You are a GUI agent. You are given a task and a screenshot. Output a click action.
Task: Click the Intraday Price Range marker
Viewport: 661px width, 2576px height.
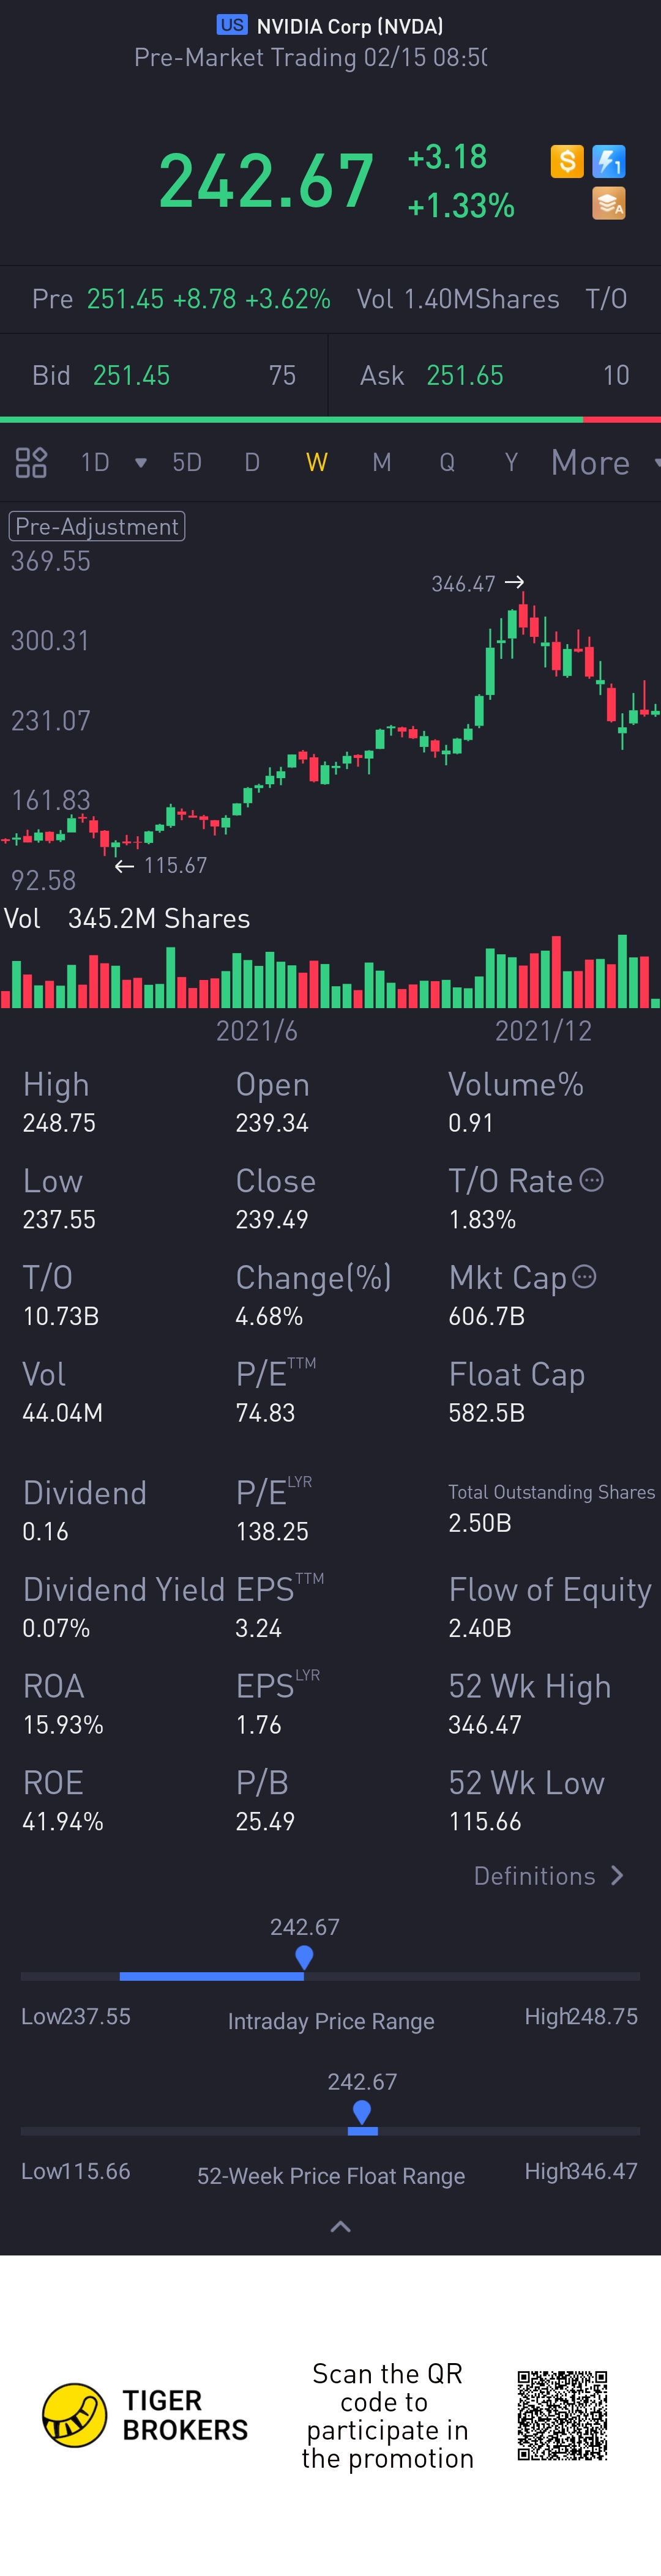pyautogui.click(x=305, y=1957)
